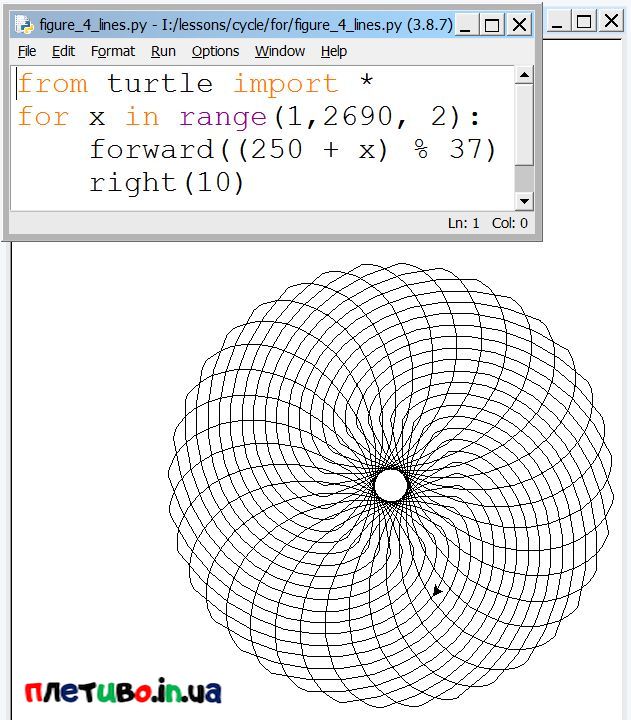Maximize the turtle graphics window behind
Viewport: 631px width, 720px height.
584,21
